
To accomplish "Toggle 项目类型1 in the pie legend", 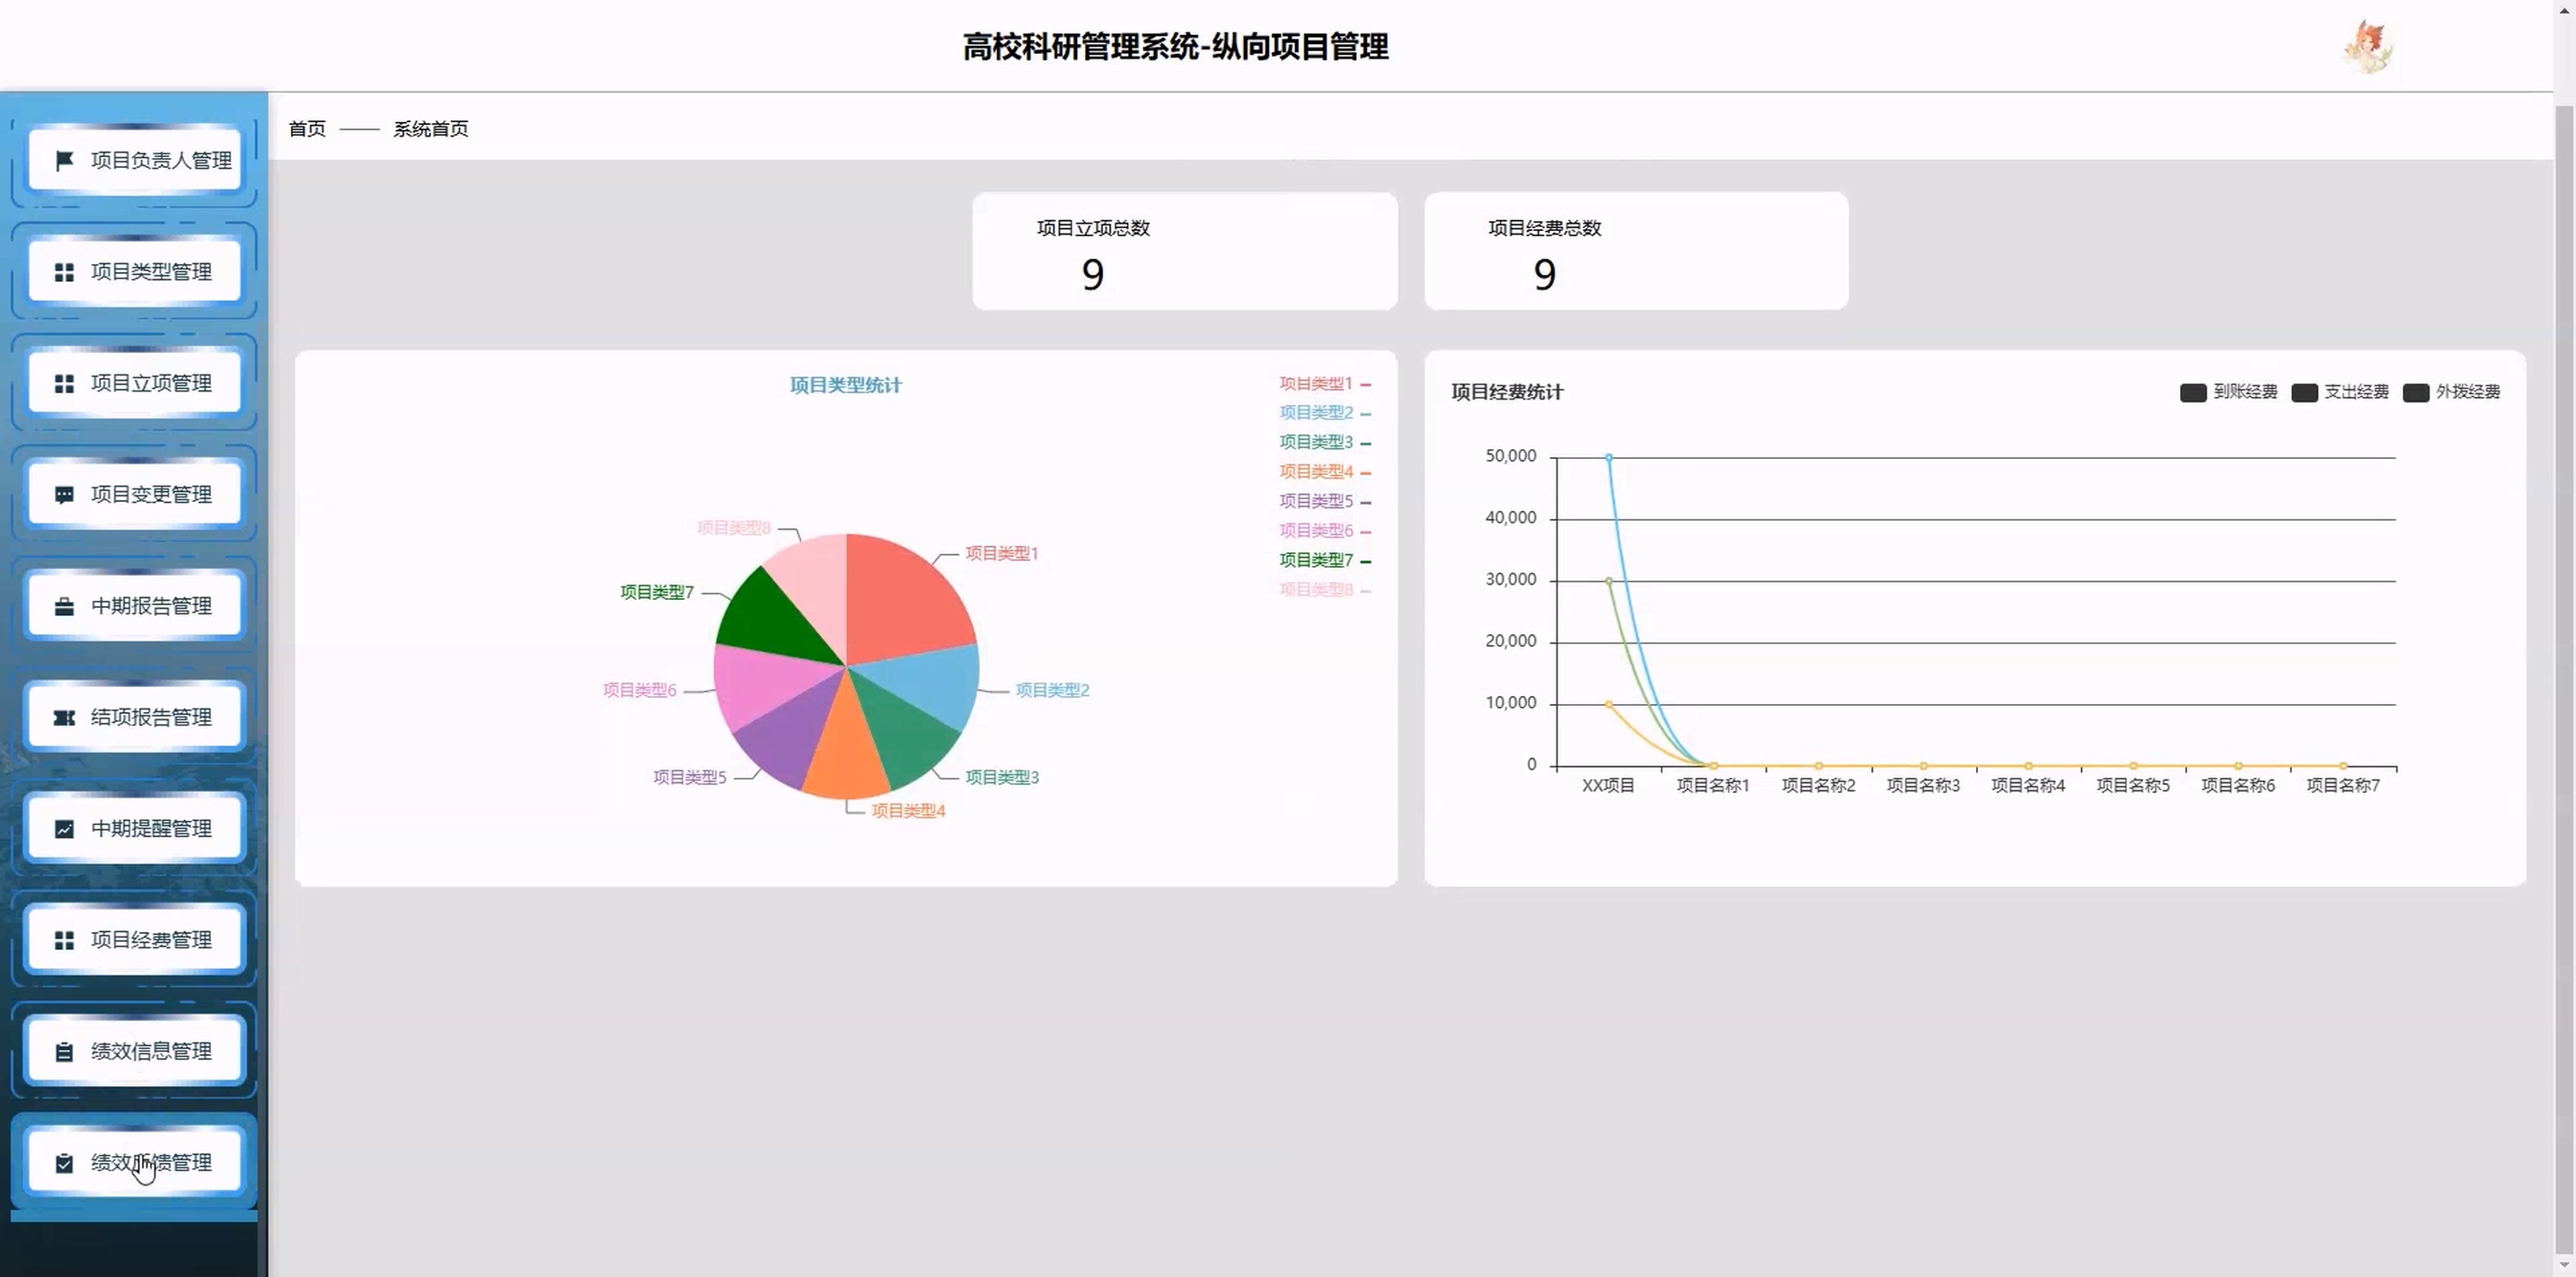I will [x=1323, y=383].
